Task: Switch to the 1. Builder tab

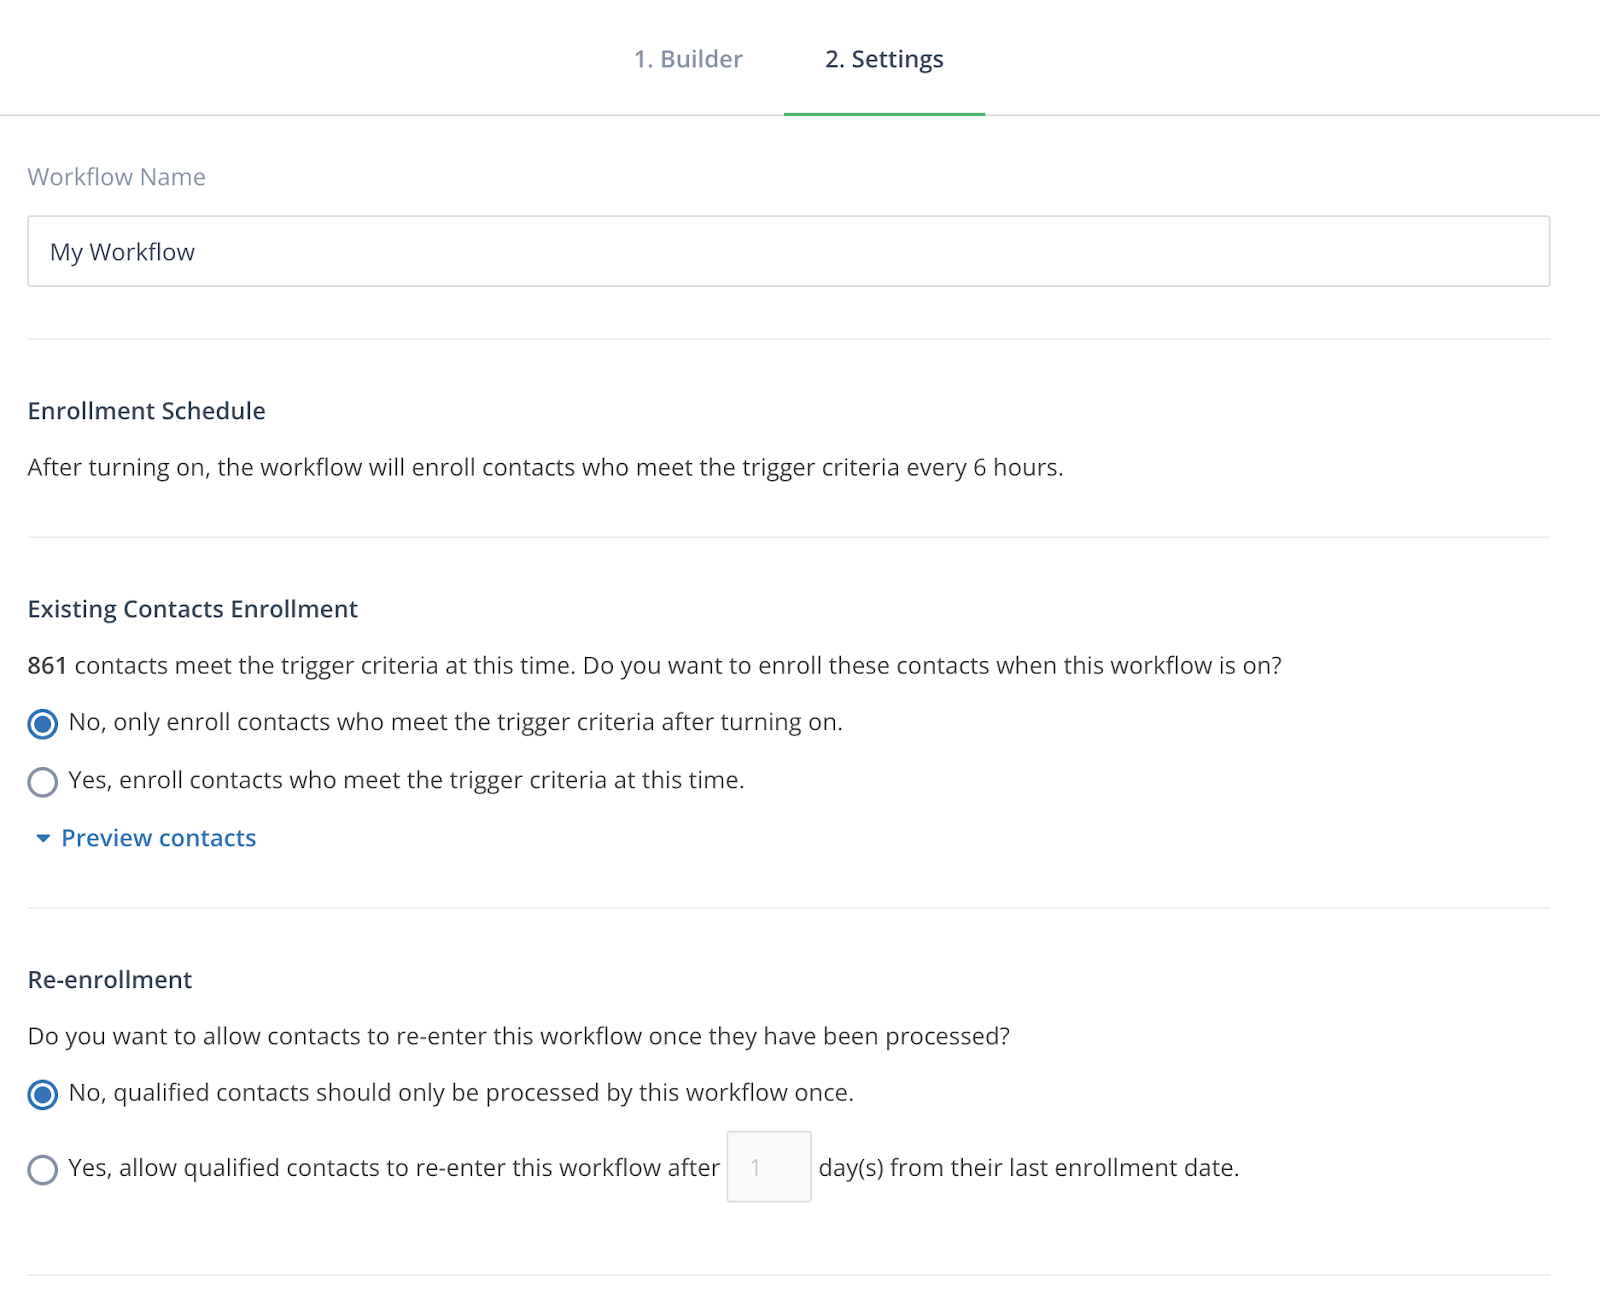Action: [688, 59]
